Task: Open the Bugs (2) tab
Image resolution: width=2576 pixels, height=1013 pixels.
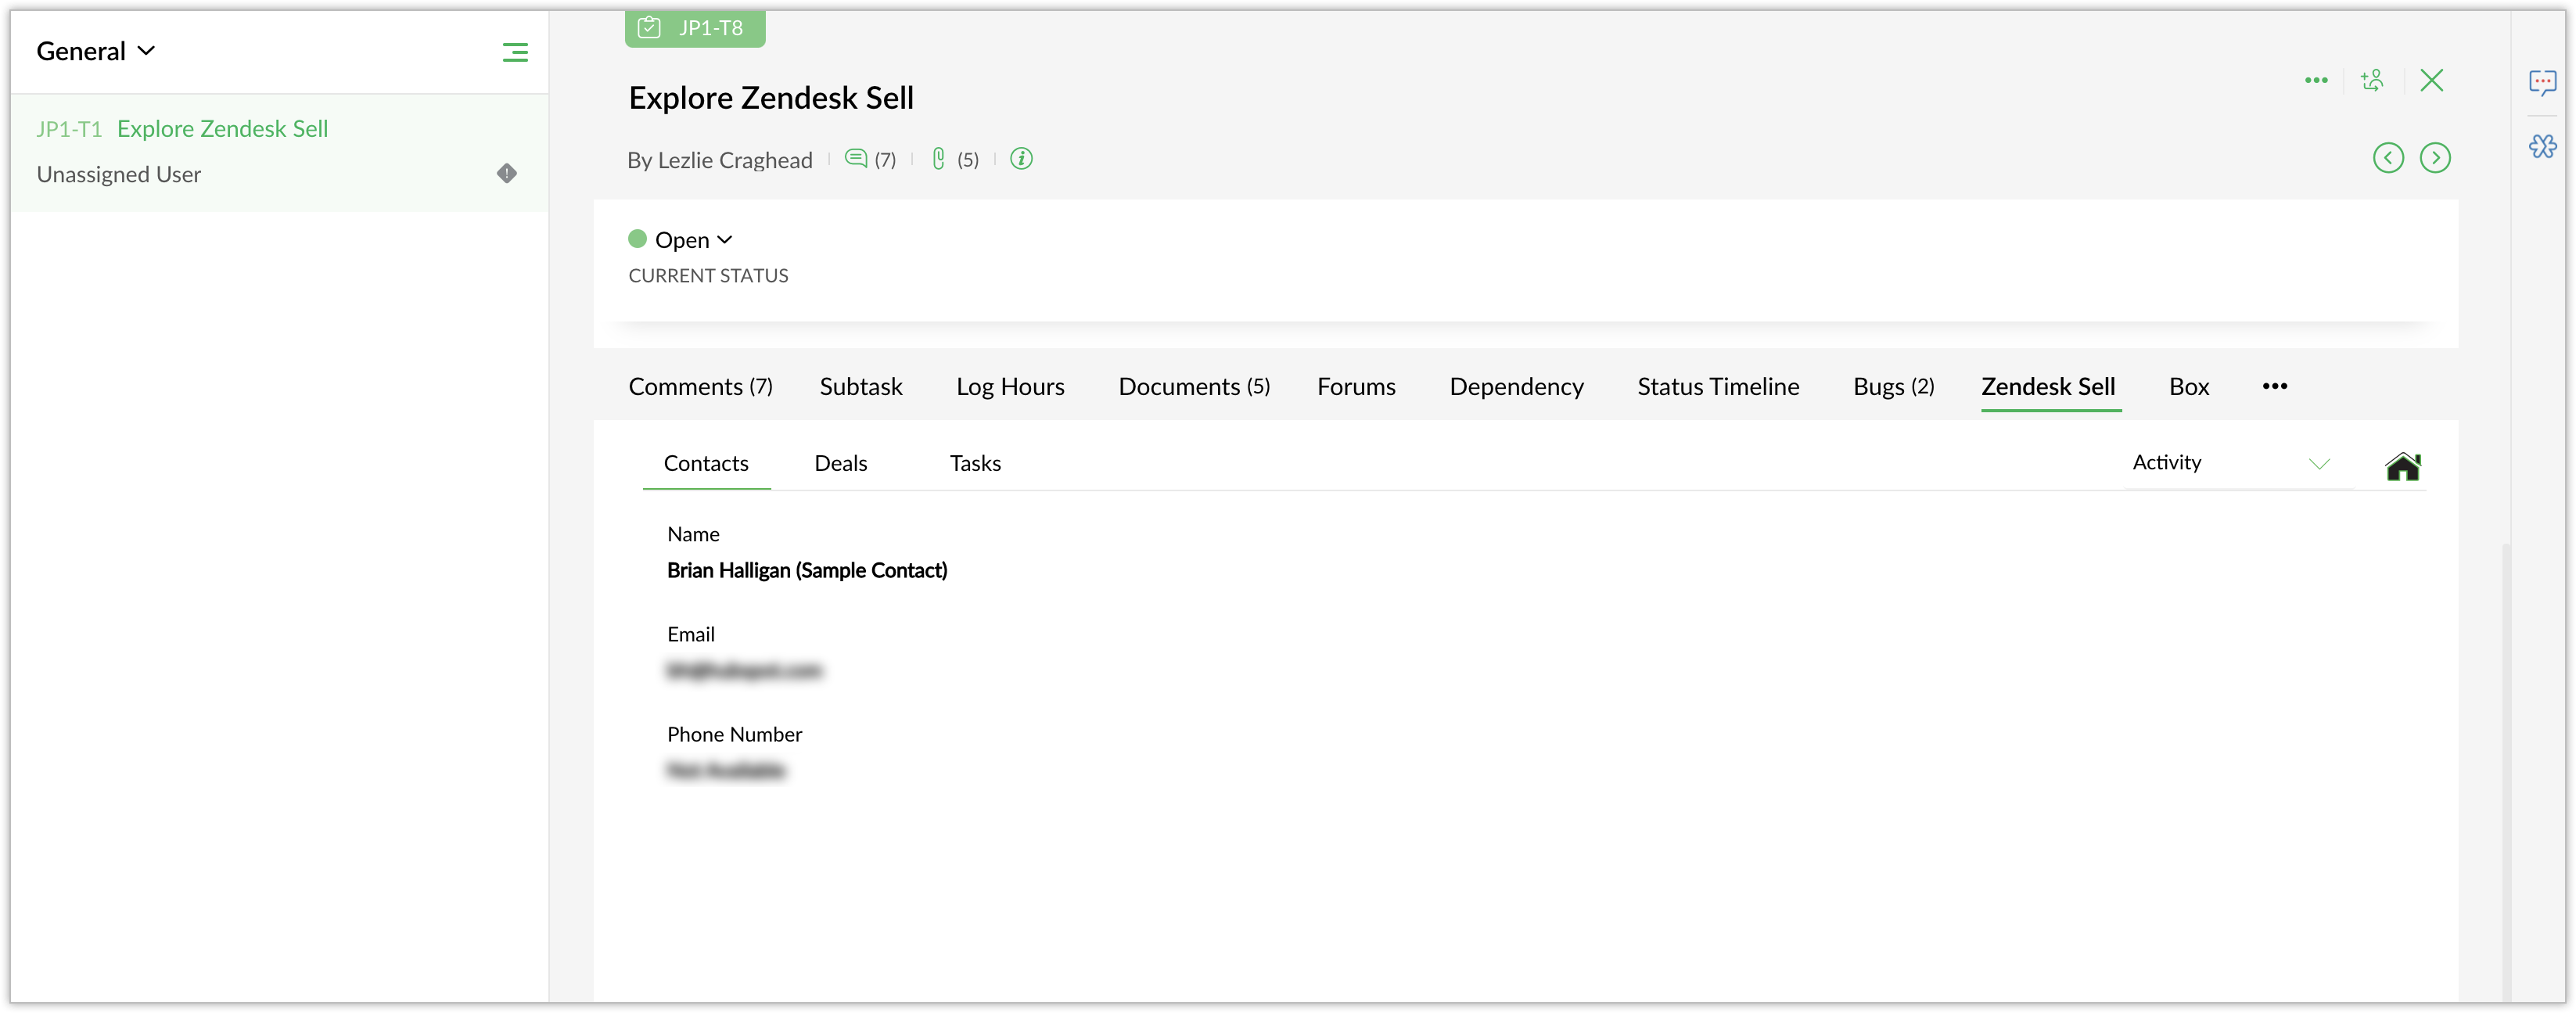Action: 1892,387
